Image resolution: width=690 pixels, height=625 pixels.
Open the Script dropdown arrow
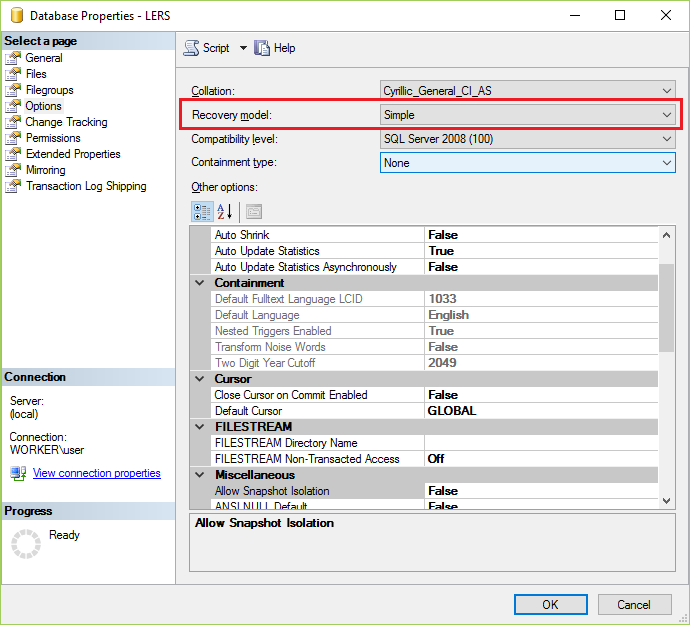(x=243, y=48)
